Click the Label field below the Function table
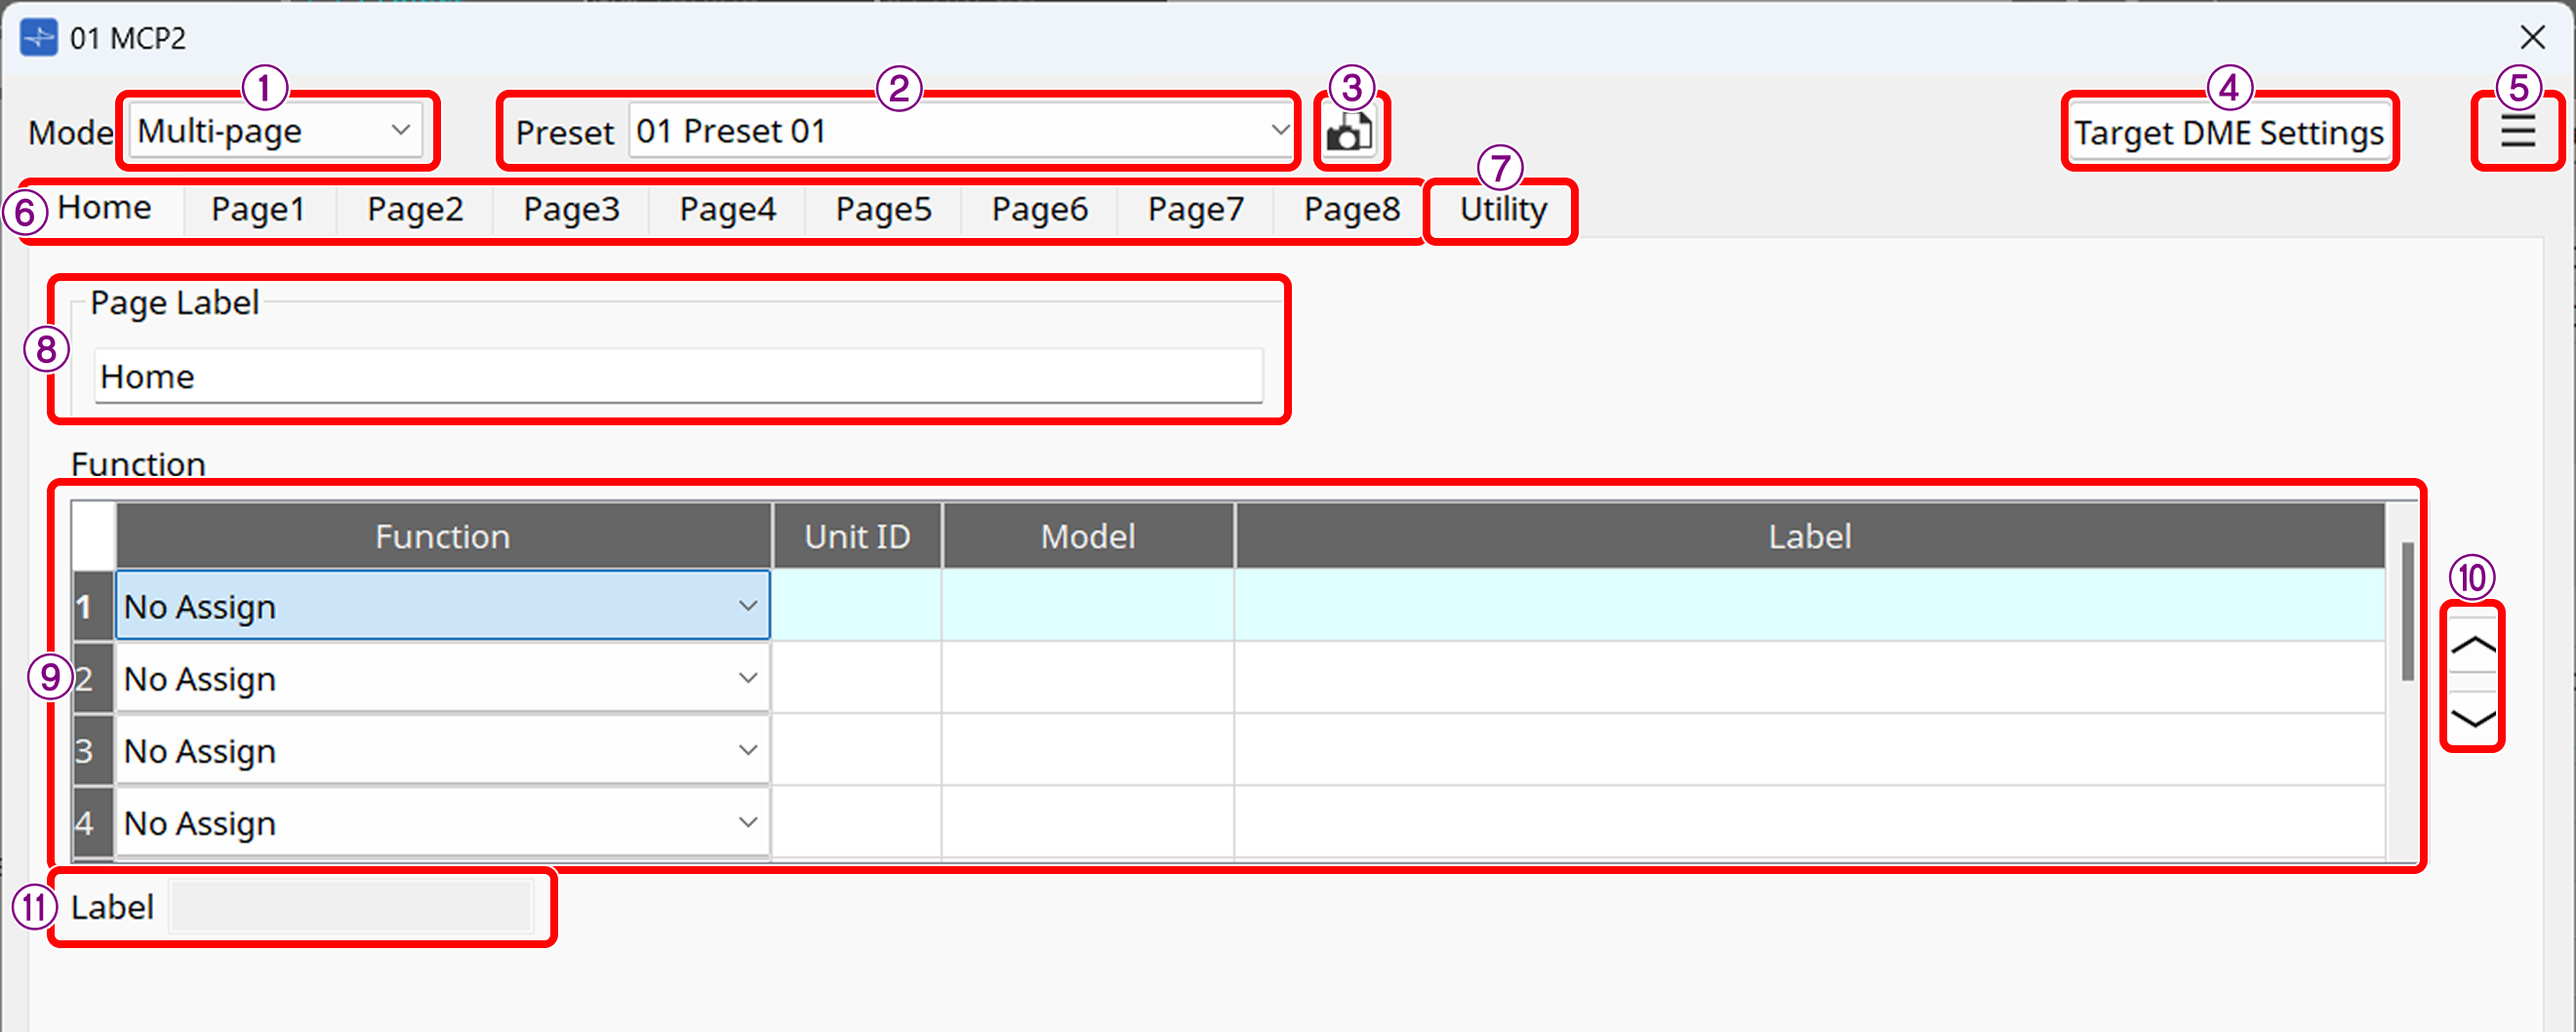 pyautogui.click(x=351, y=906)
